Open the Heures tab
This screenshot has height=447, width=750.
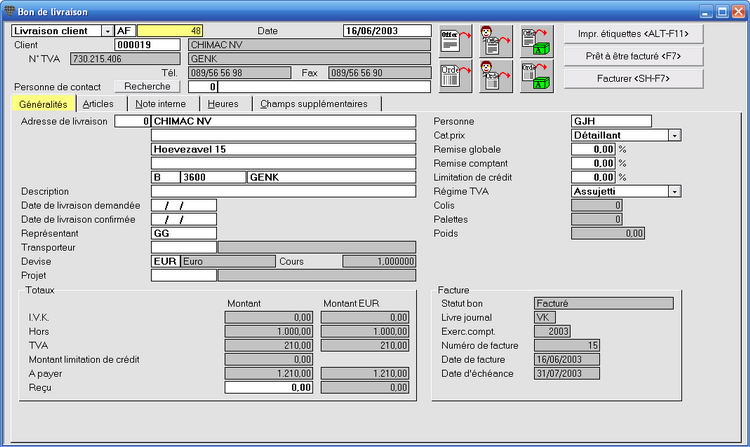point(223,104)
